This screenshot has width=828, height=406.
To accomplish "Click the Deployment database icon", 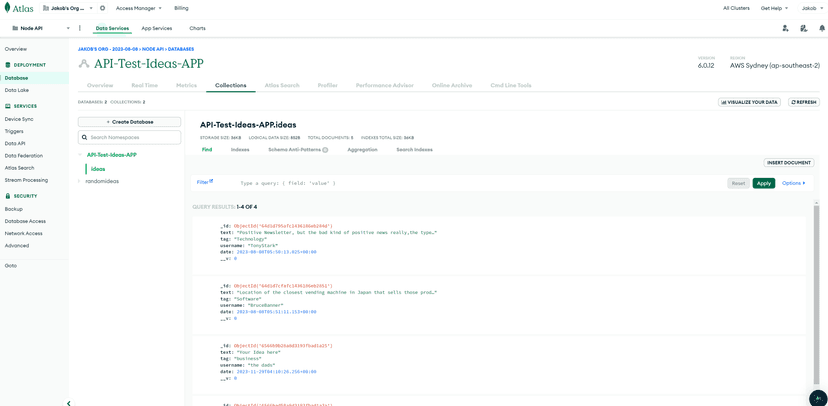I will click(x=8, y=65).
